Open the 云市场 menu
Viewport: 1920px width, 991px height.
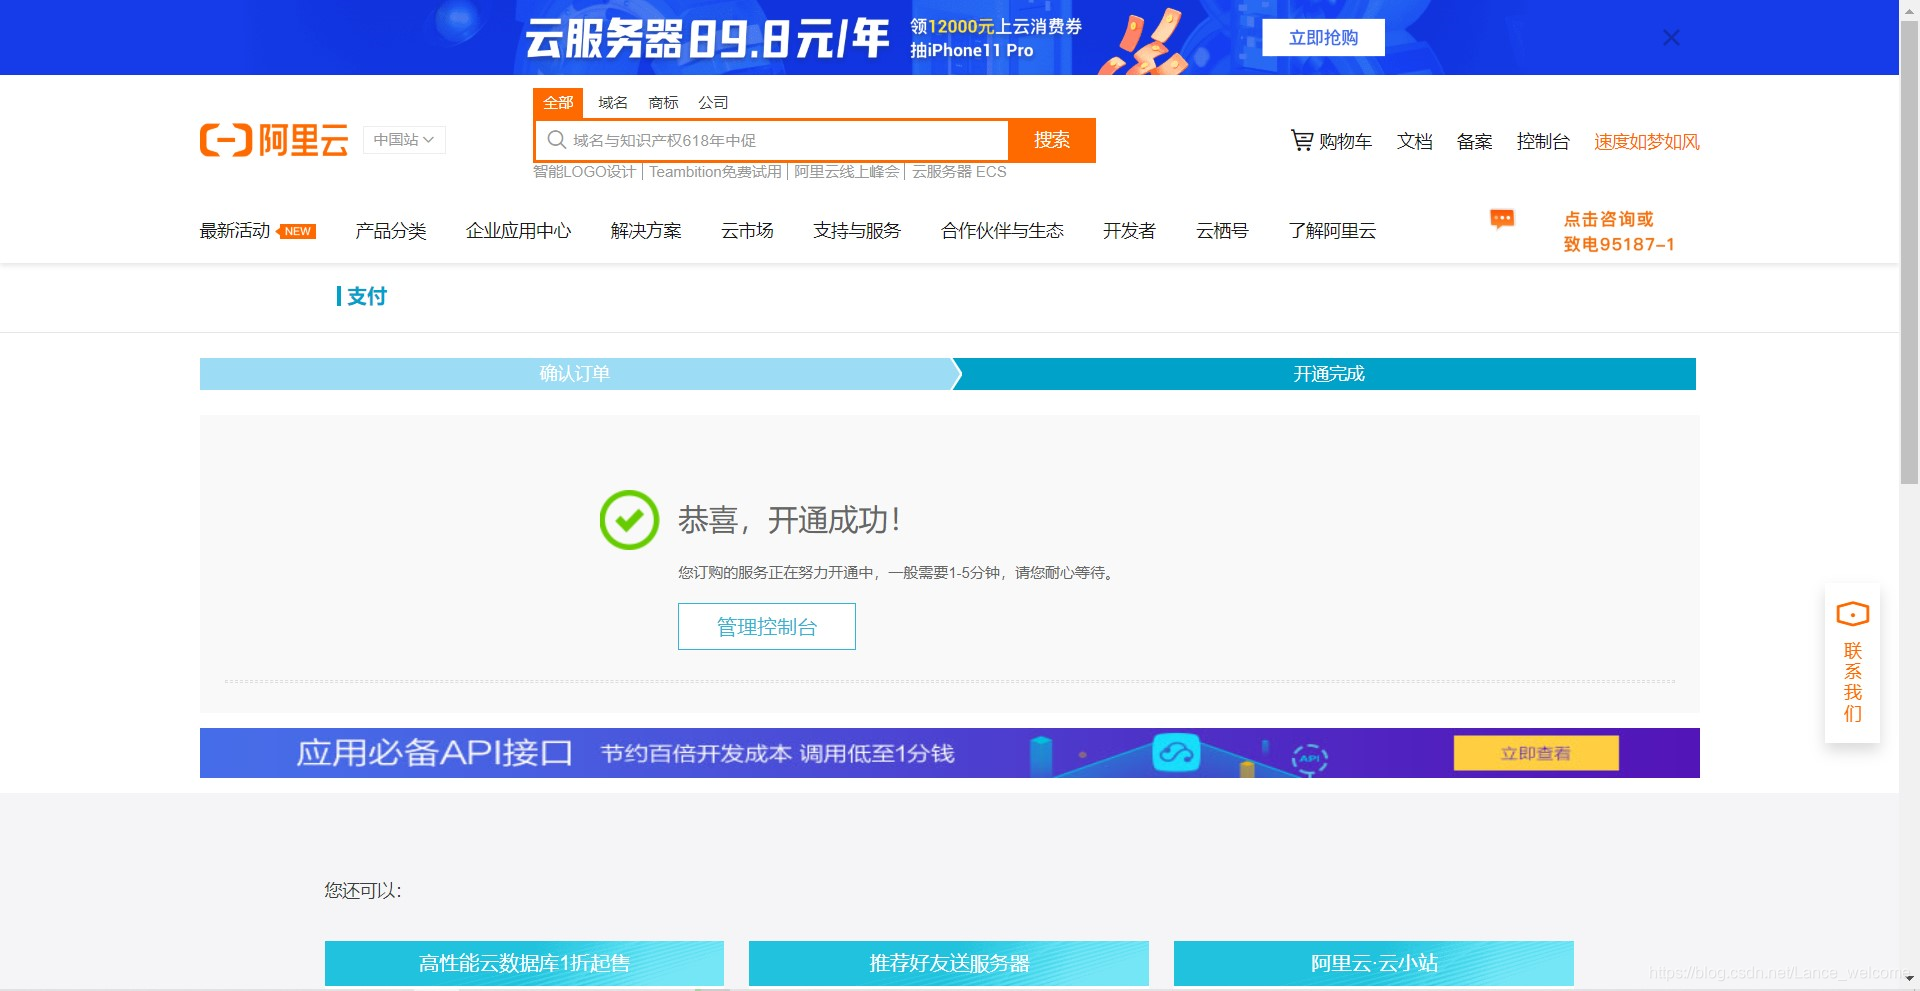(747, 231)
